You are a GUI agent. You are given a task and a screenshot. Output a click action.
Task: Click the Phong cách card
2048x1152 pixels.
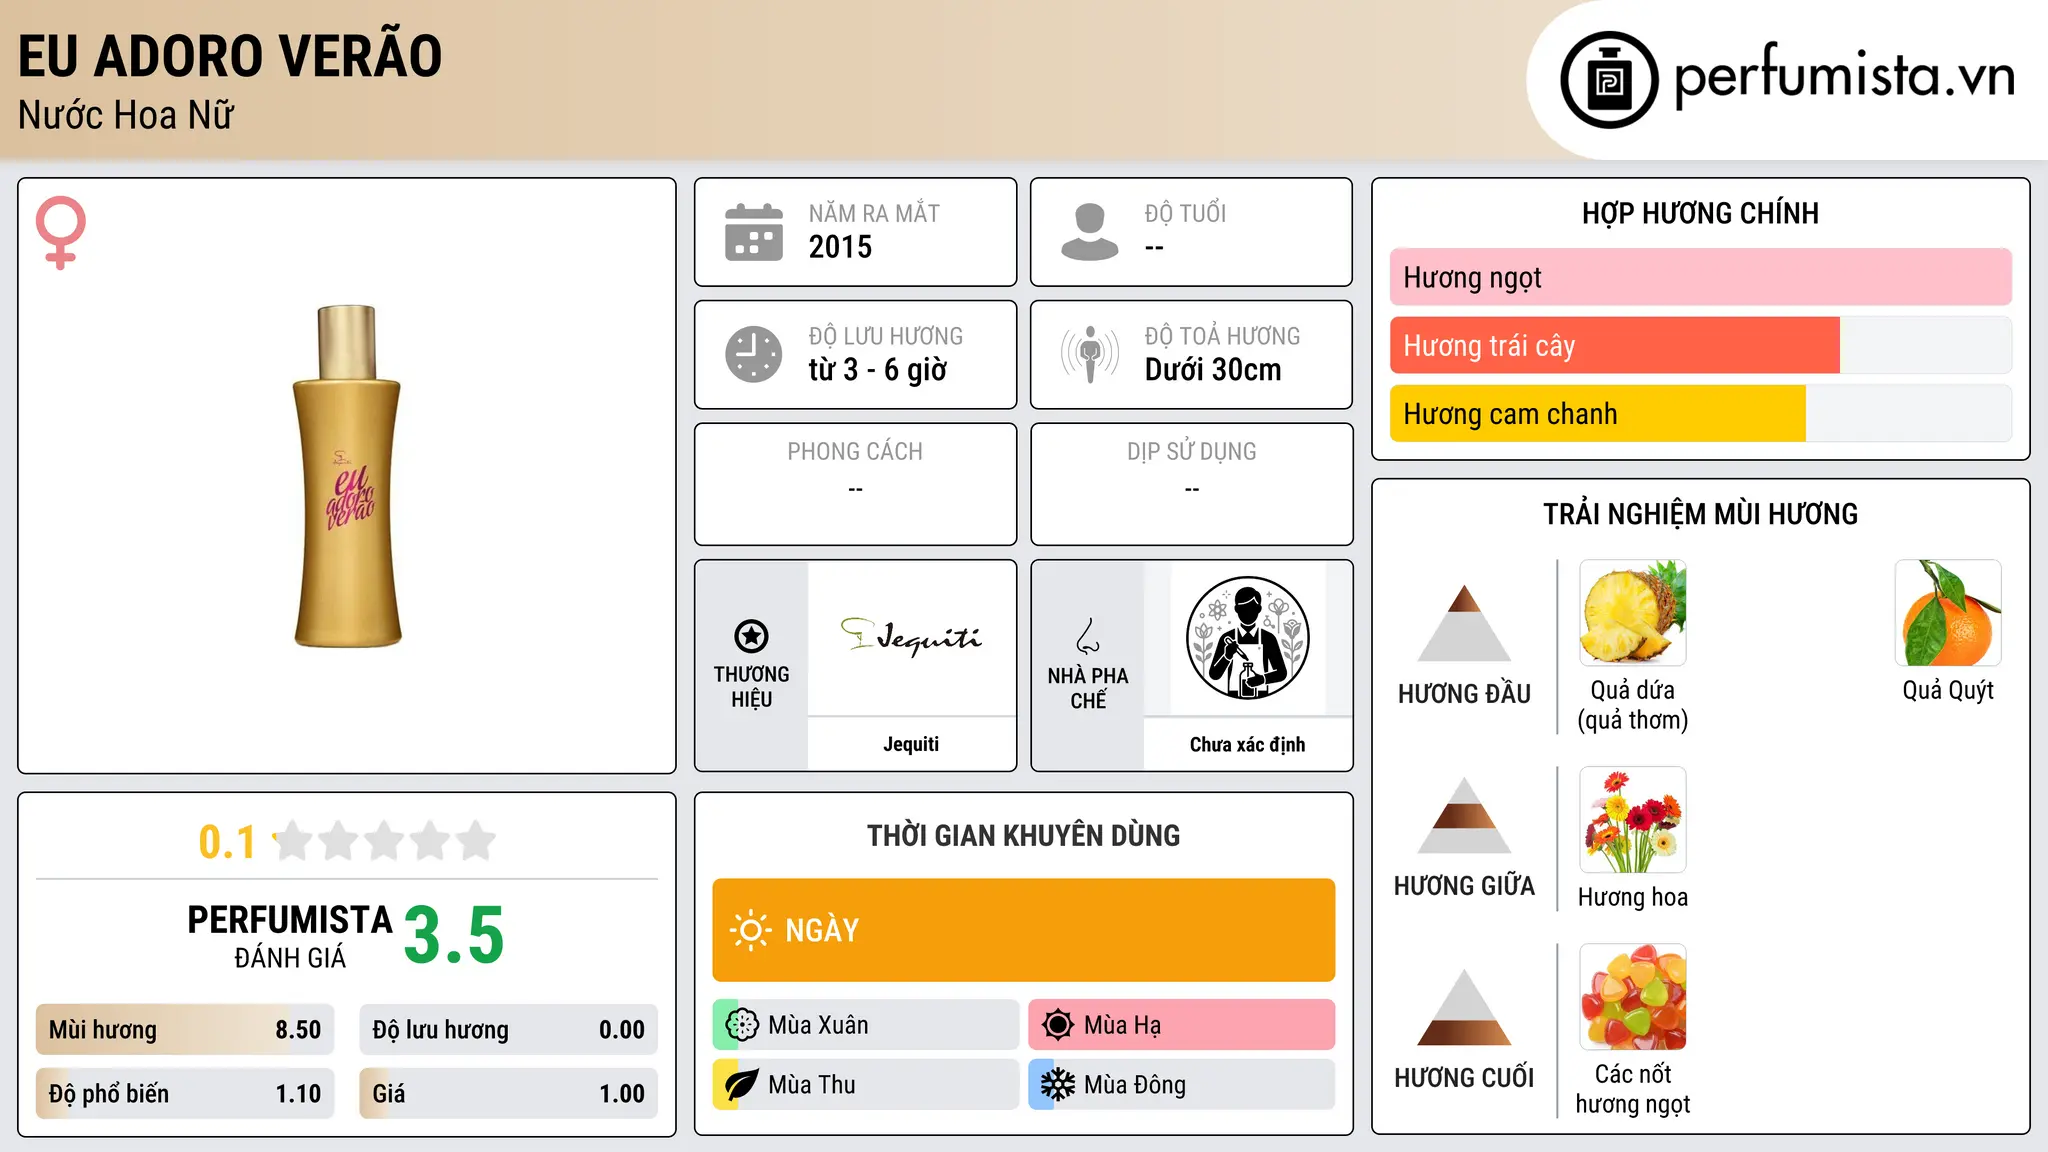pos(855,484)
